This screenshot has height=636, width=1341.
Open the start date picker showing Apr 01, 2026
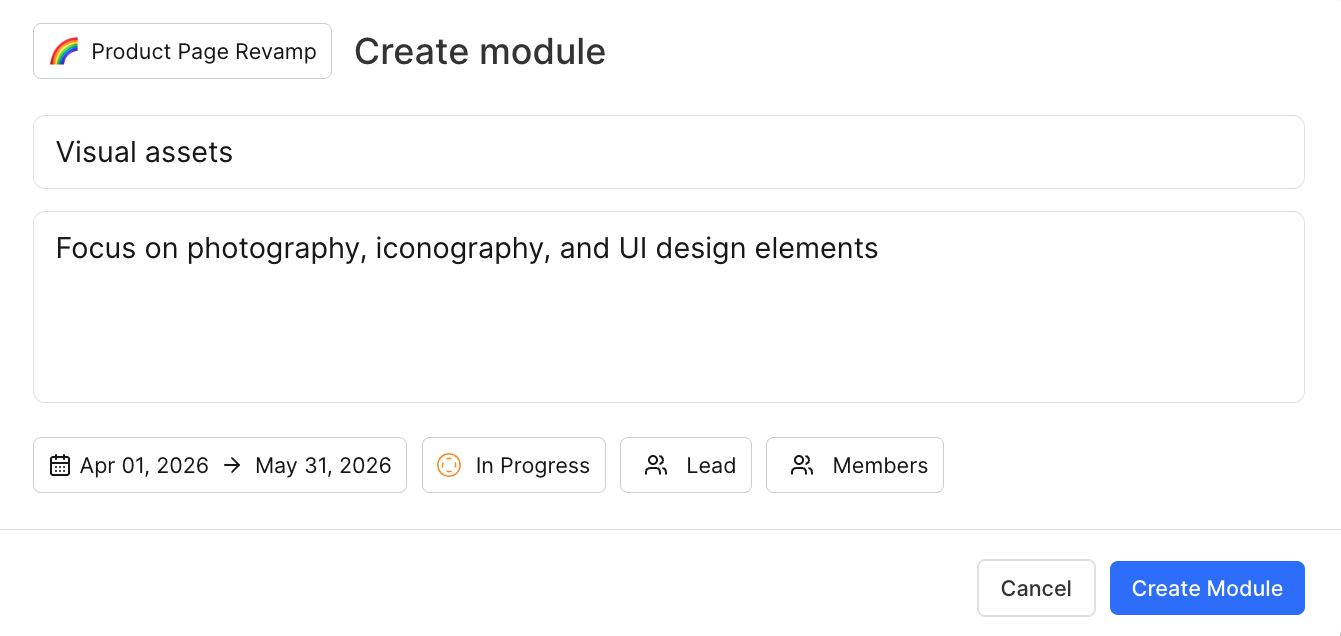pyautogui.click(x=144, y=465)
